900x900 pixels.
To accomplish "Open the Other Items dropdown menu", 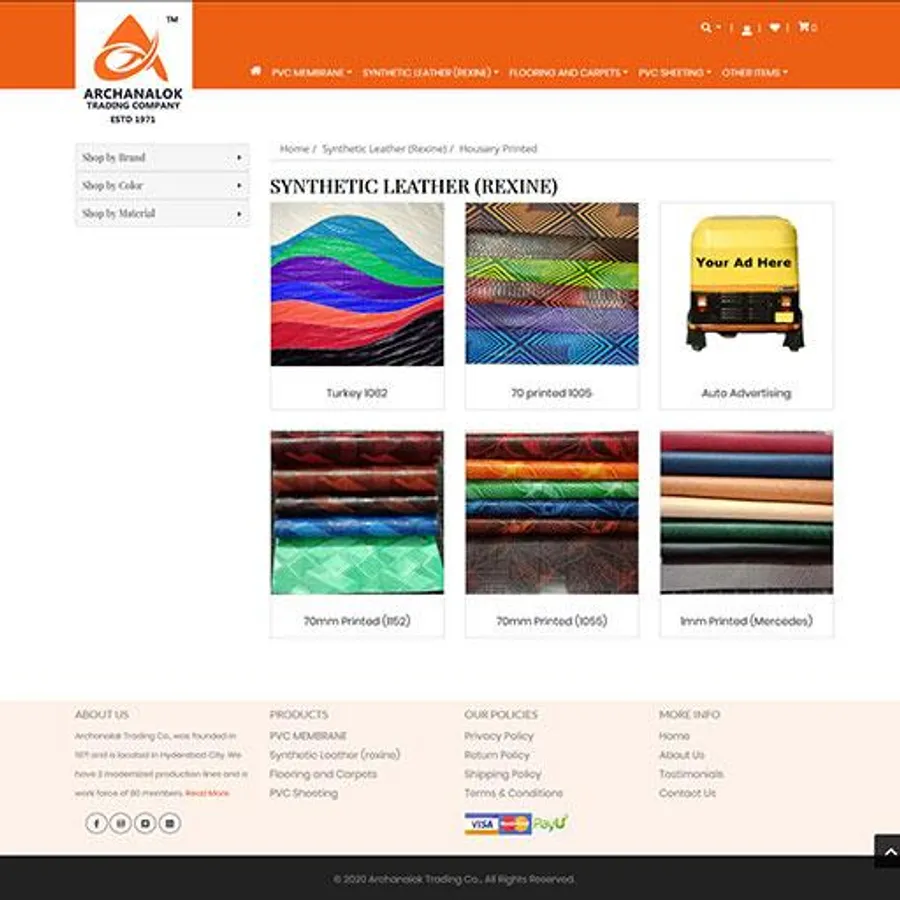I will [x=755, y=72].
